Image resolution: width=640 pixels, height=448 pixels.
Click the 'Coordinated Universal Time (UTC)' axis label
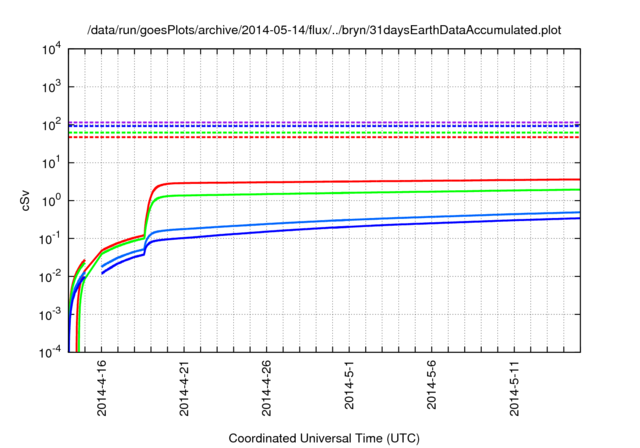pos(324,438)
